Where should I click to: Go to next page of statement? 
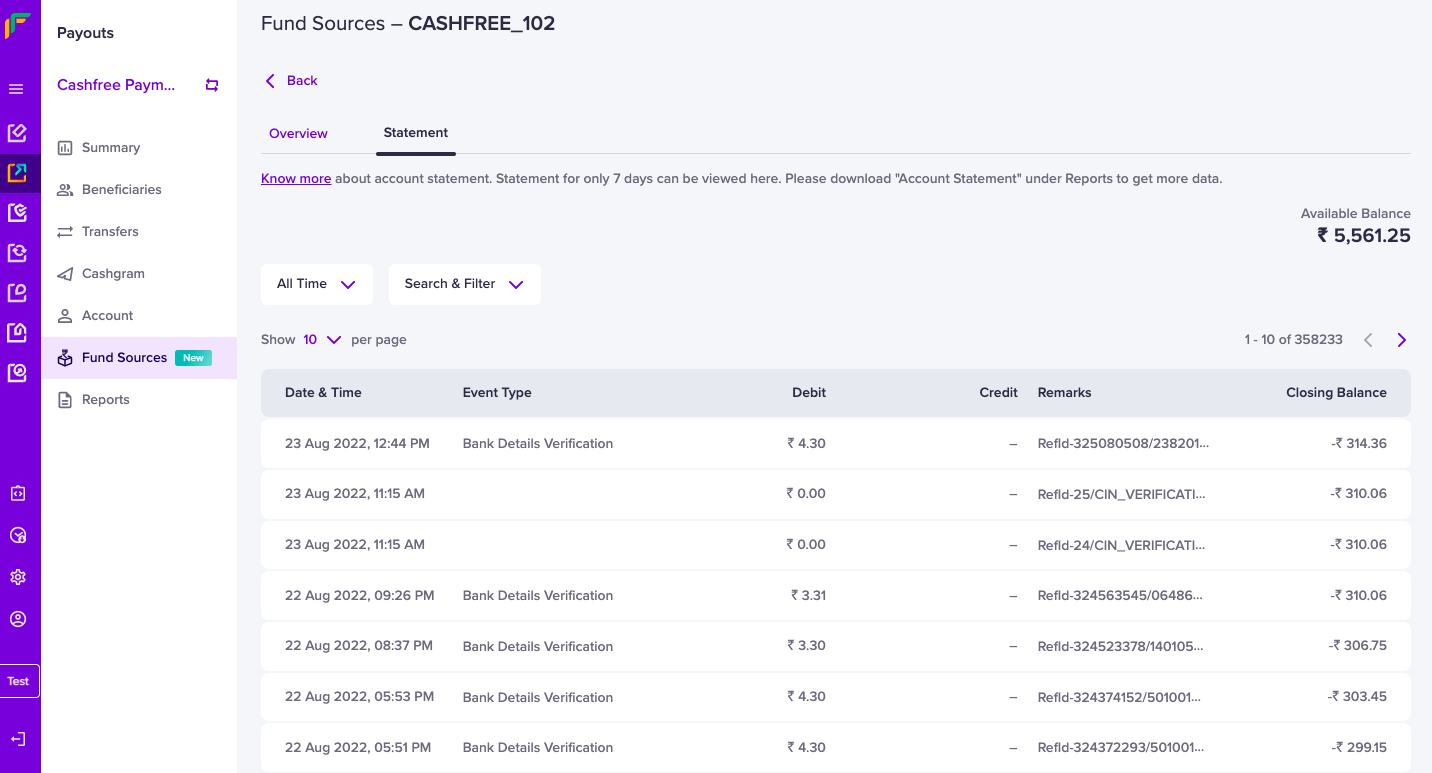tap(1401, 340)
